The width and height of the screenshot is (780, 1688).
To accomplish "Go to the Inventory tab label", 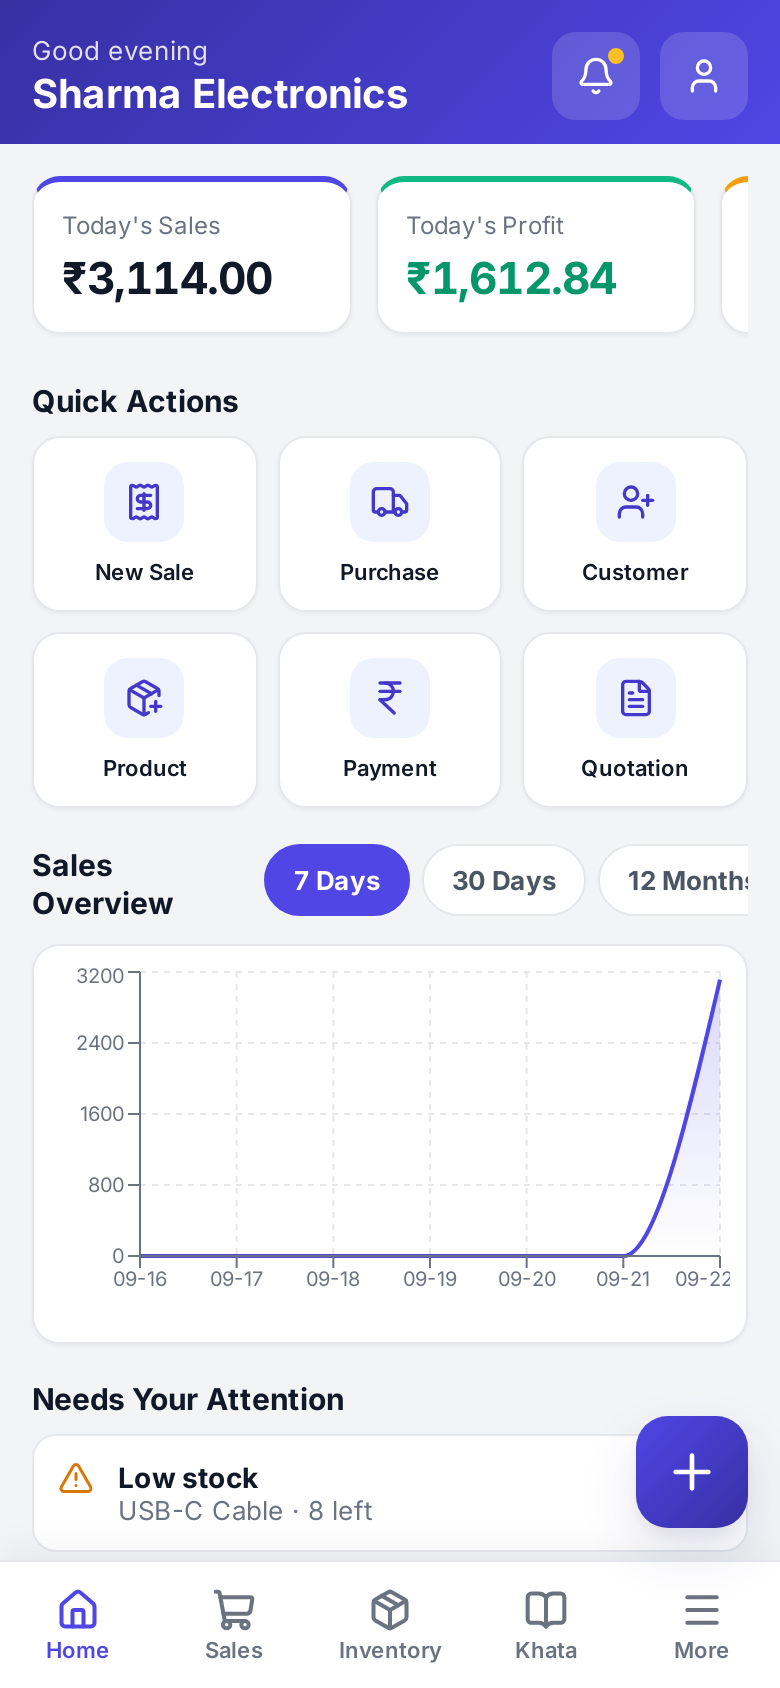I will coord(390,1650).
